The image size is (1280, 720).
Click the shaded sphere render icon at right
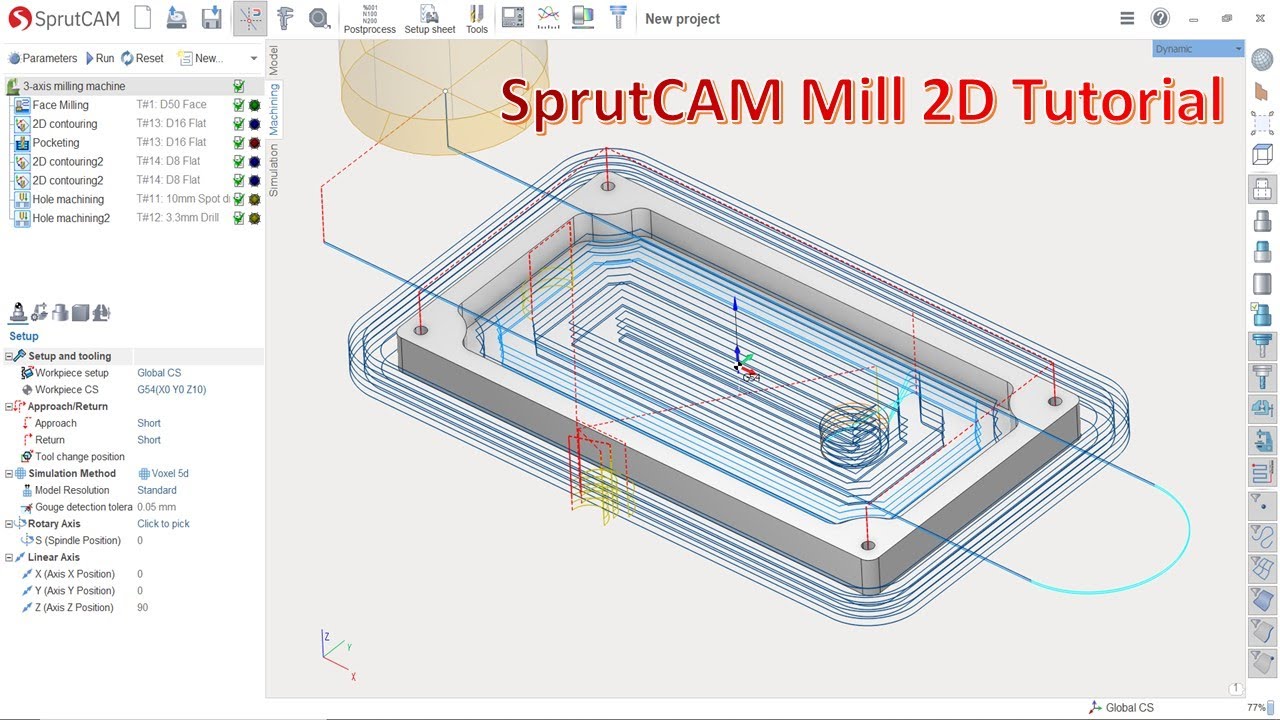tap(1263, 59)
